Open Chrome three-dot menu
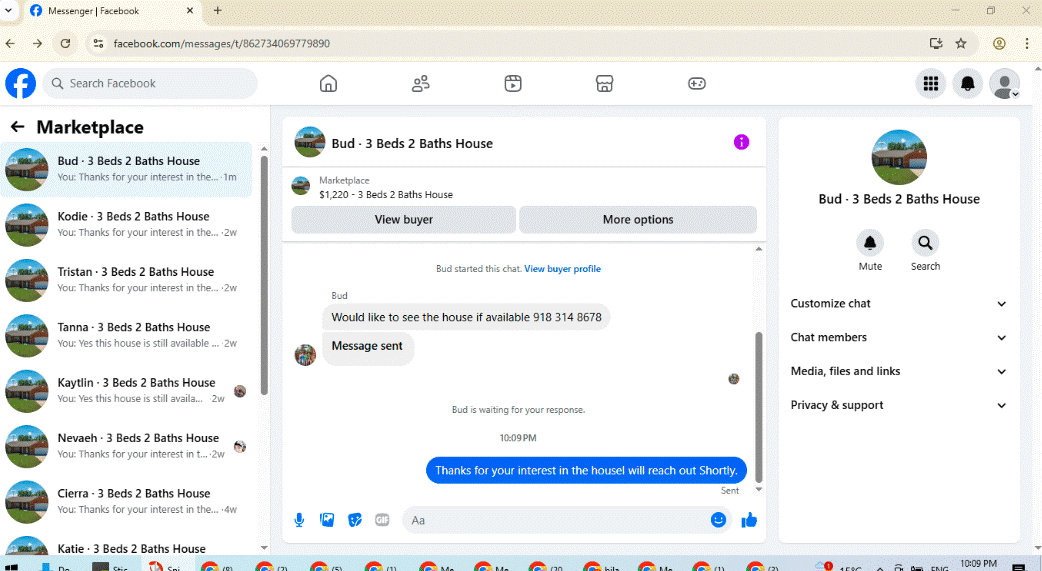The height and width of the screenshot is (571, 1042). click(1027, 43)
